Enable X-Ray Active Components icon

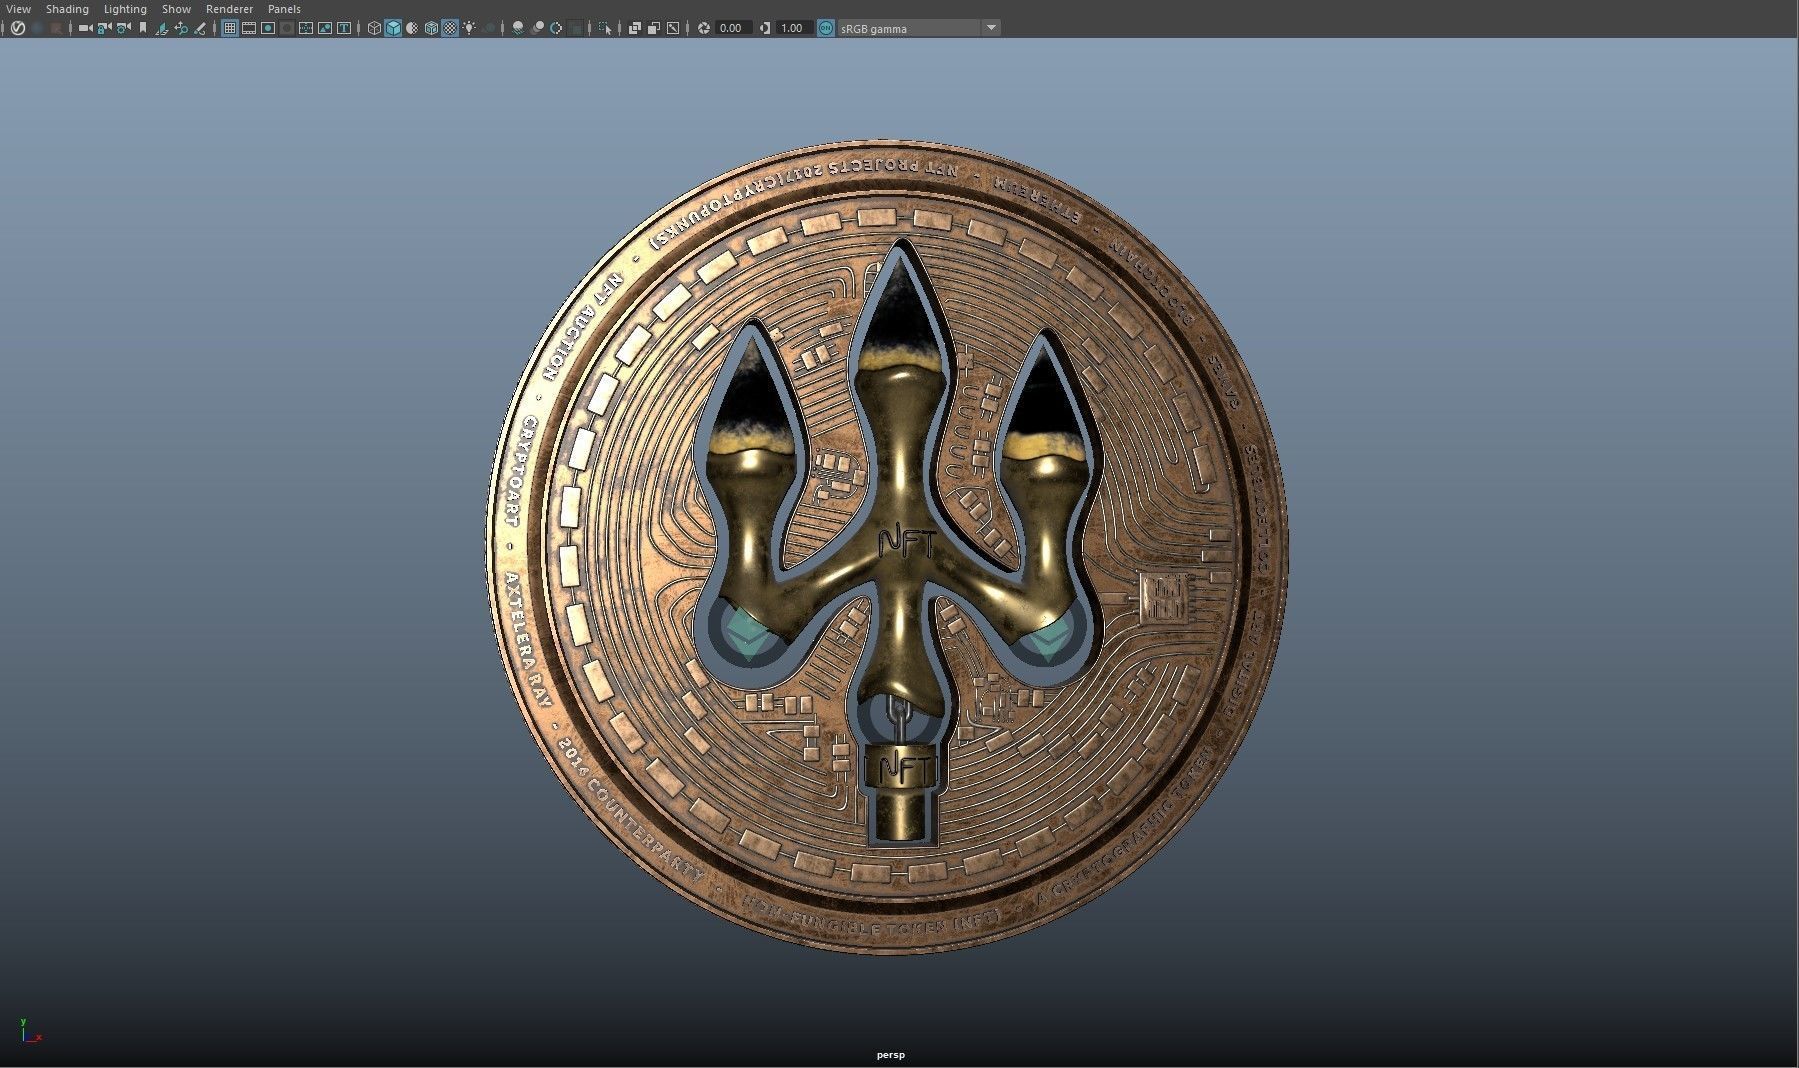click(654, 28)
